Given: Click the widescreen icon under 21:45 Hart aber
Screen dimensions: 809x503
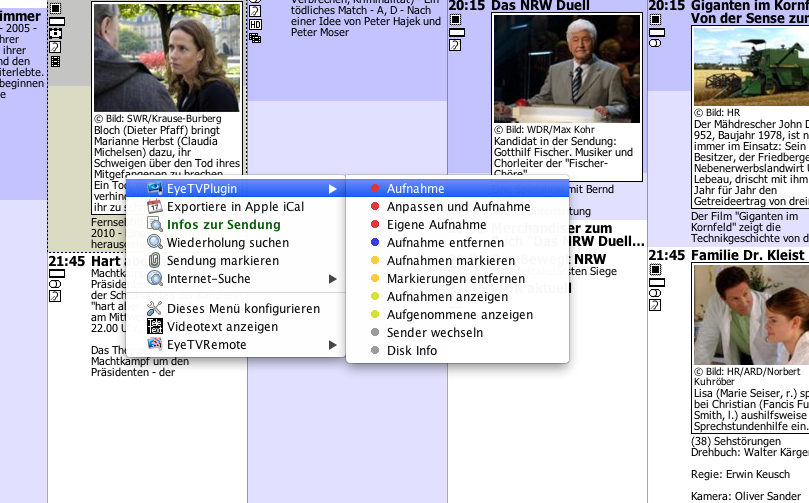Looking at the screenshot, I should (57, 273).
